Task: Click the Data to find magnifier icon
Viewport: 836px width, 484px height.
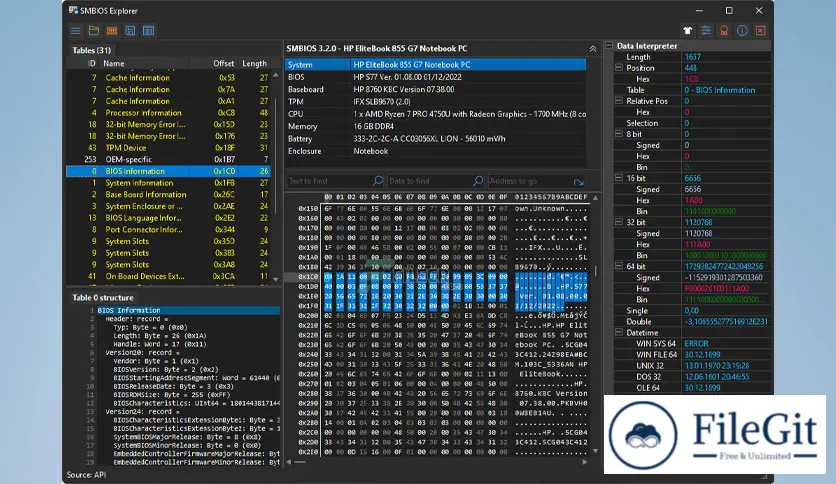Action: point(478,181)
